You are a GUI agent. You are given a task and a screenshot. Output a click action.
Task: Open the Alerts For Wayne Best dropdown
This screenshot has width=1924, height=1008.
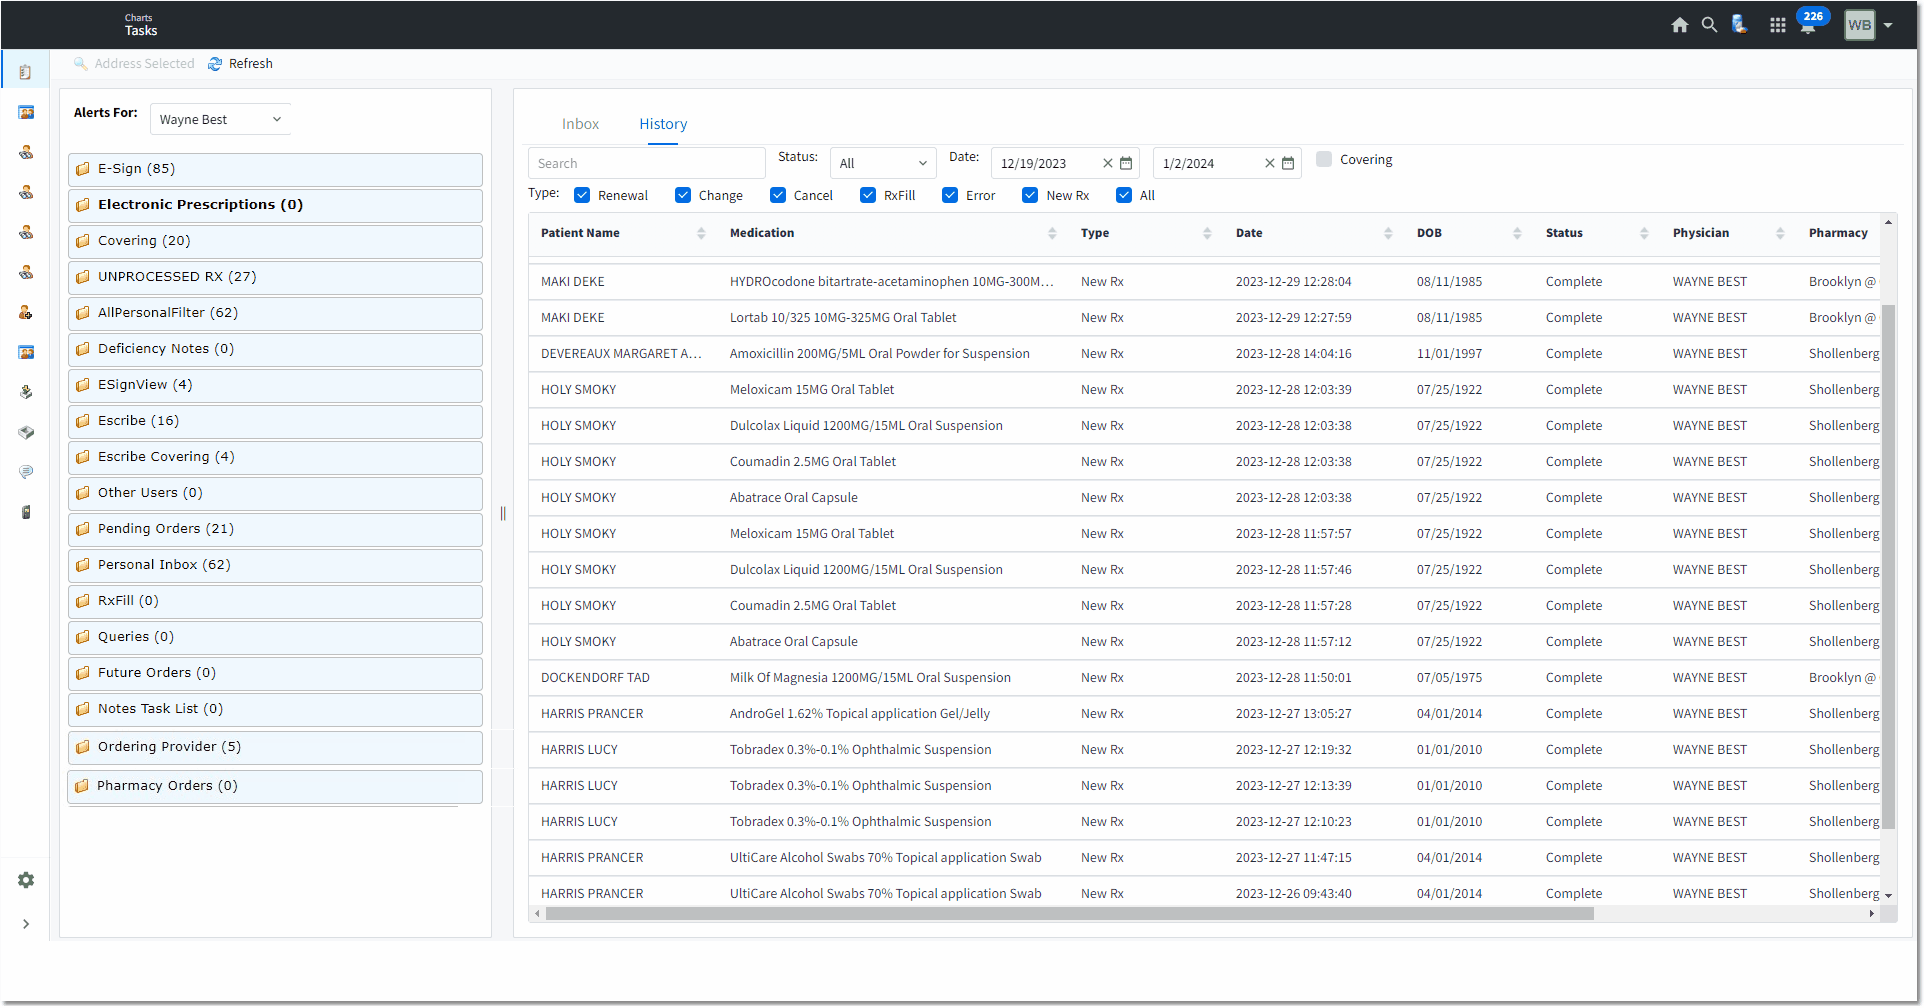(220, 119)
